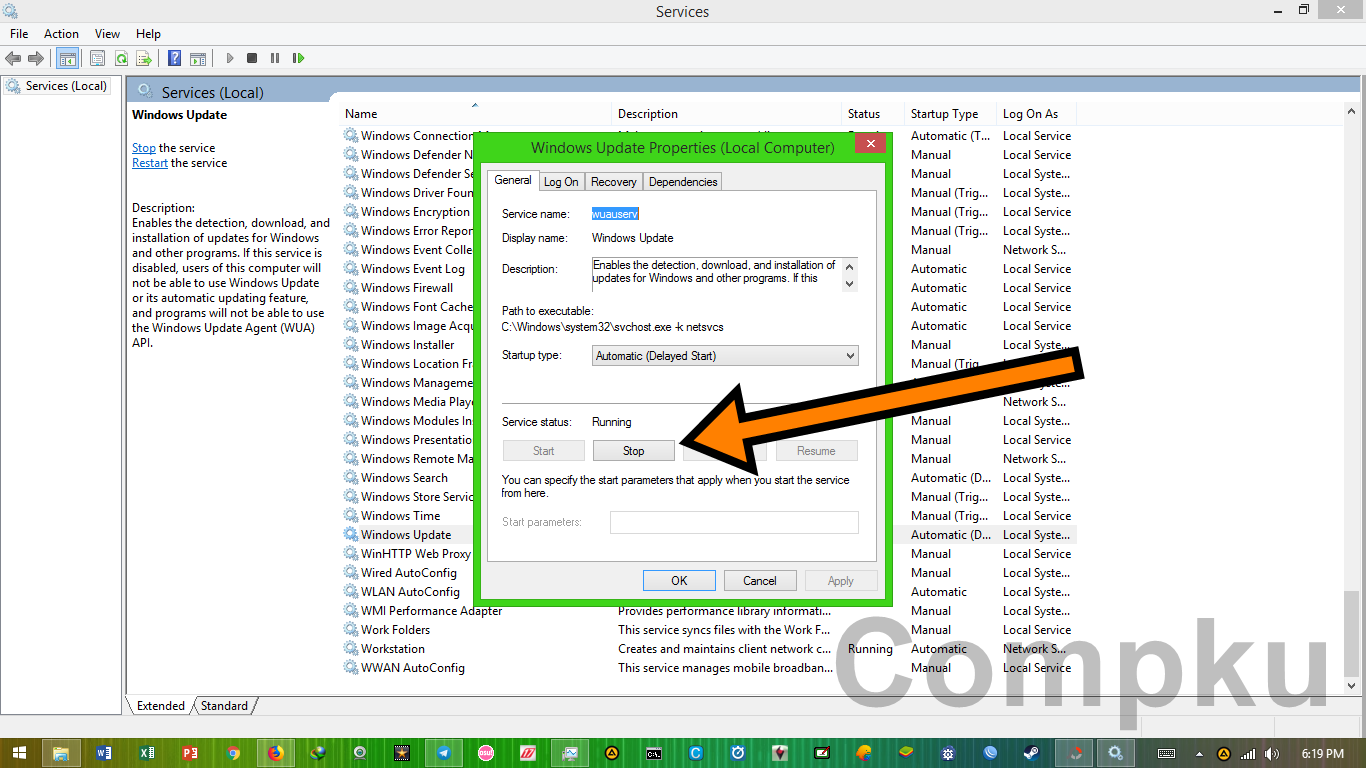Click the gear icon beside Windows Firewall
The width and height of the screenshot is (1366, 768).
[x=351, y=287]
